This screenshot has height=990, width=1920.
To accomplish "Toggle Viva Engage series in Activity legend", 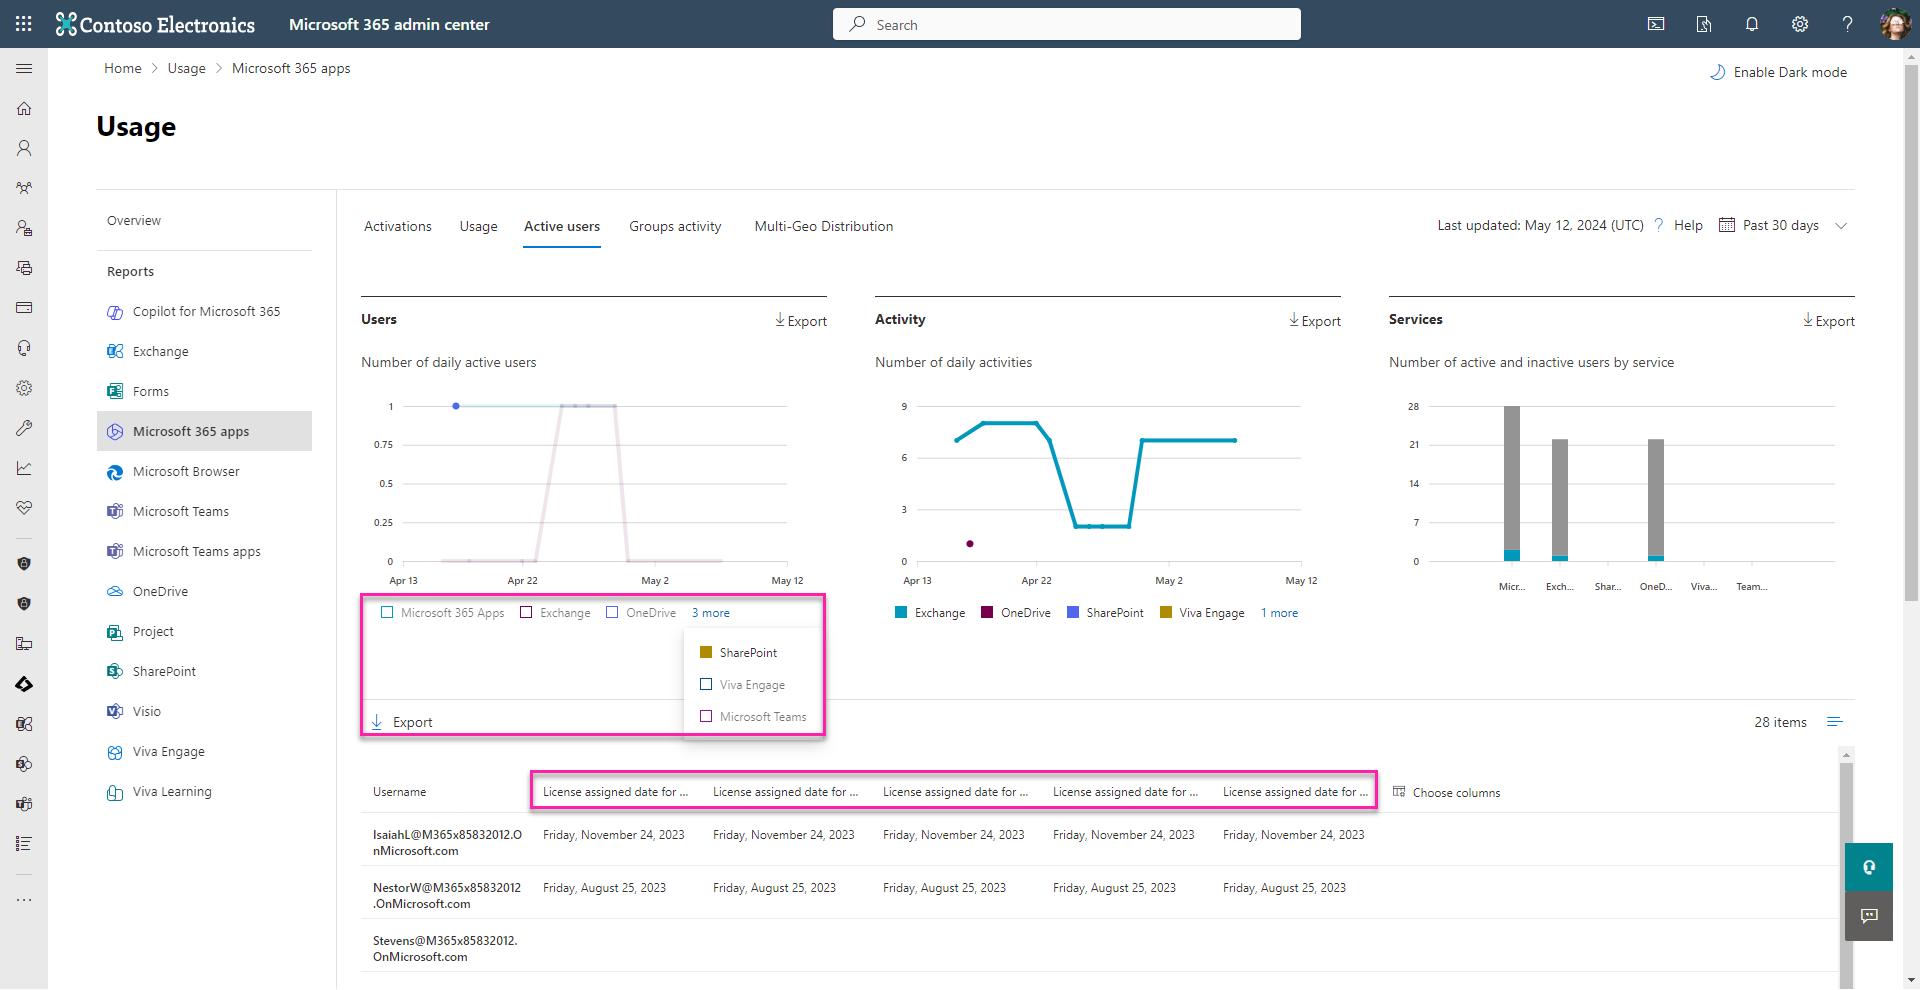I will tap(1202, 613).
